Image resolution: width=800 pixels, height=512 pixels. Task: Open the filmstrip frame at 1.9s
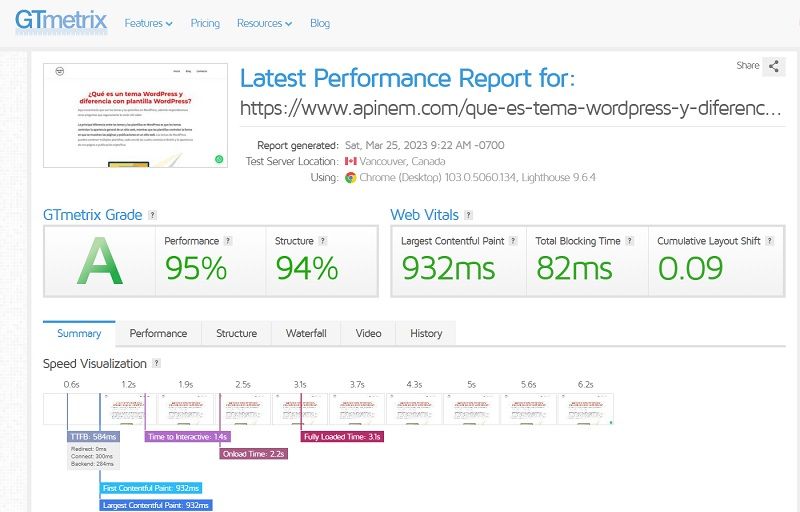coord(185,409)
